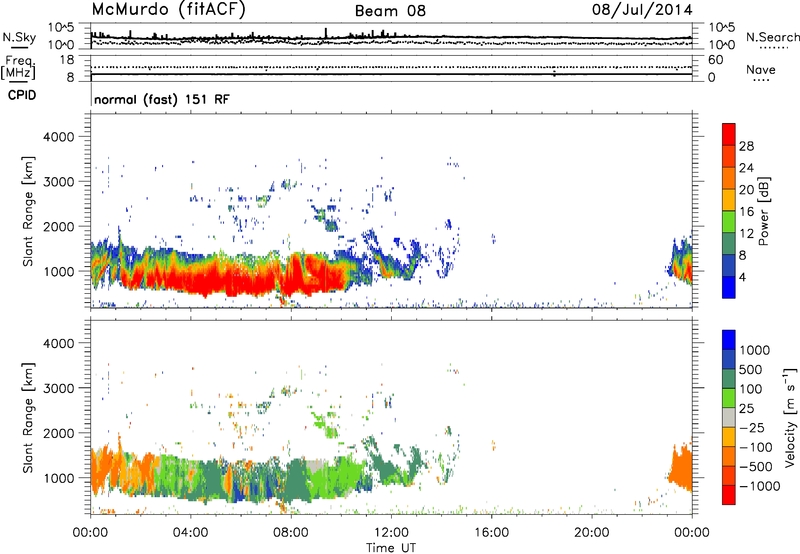Click the "N.Sky" legend label
The width and height of the screenshot is (800, 554).
click(19, 37)
